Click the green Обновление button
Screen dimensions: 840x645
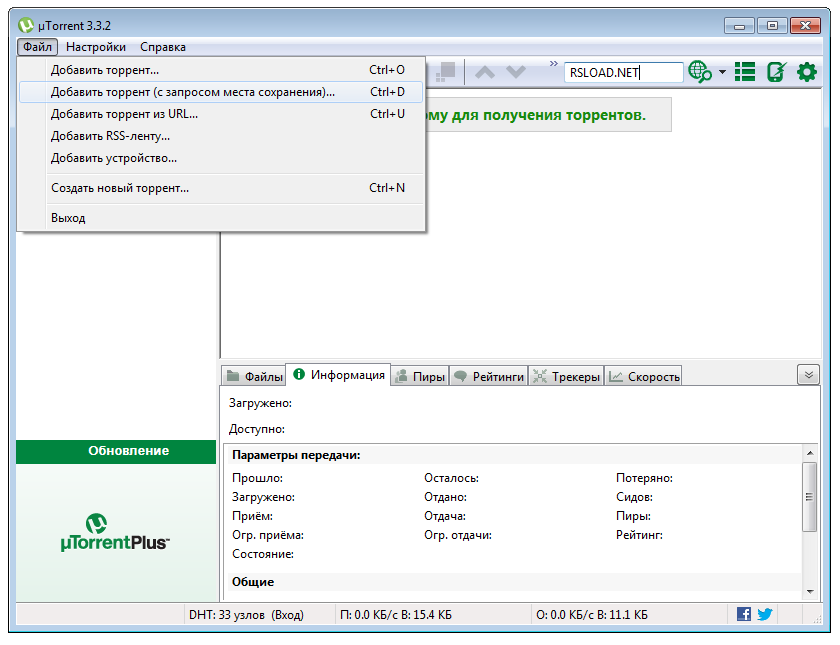116,451
